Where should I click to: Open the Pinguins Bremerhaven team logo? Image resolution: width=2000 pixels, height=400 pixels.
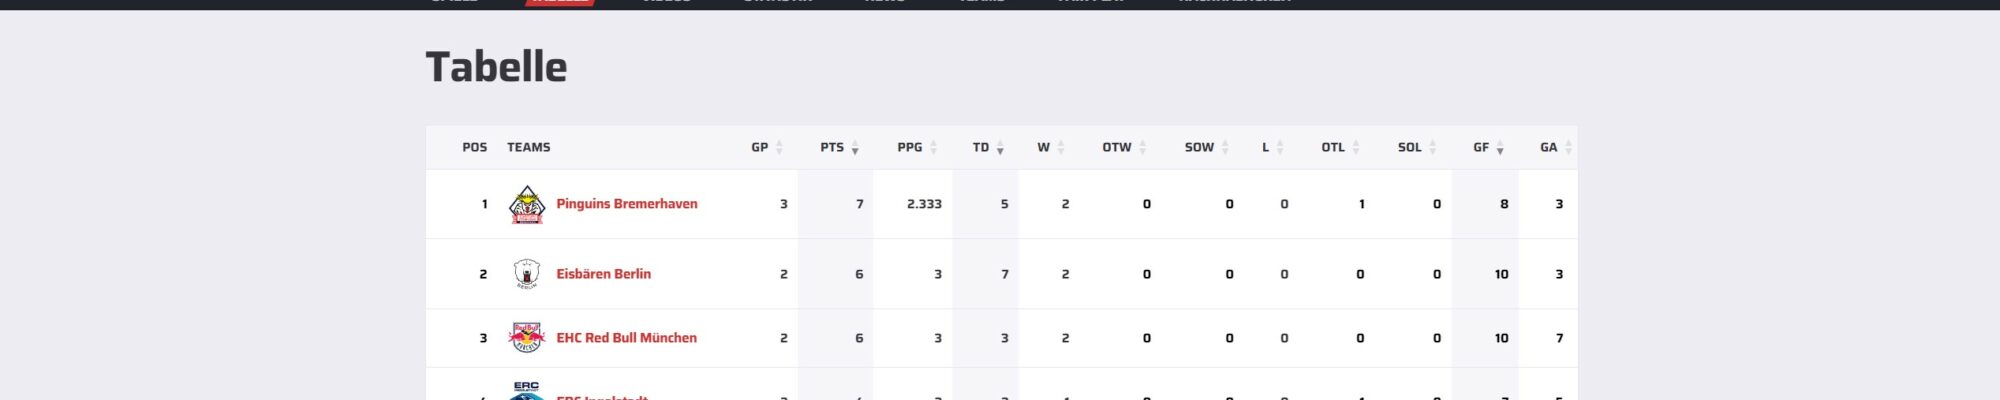(526, 204)
